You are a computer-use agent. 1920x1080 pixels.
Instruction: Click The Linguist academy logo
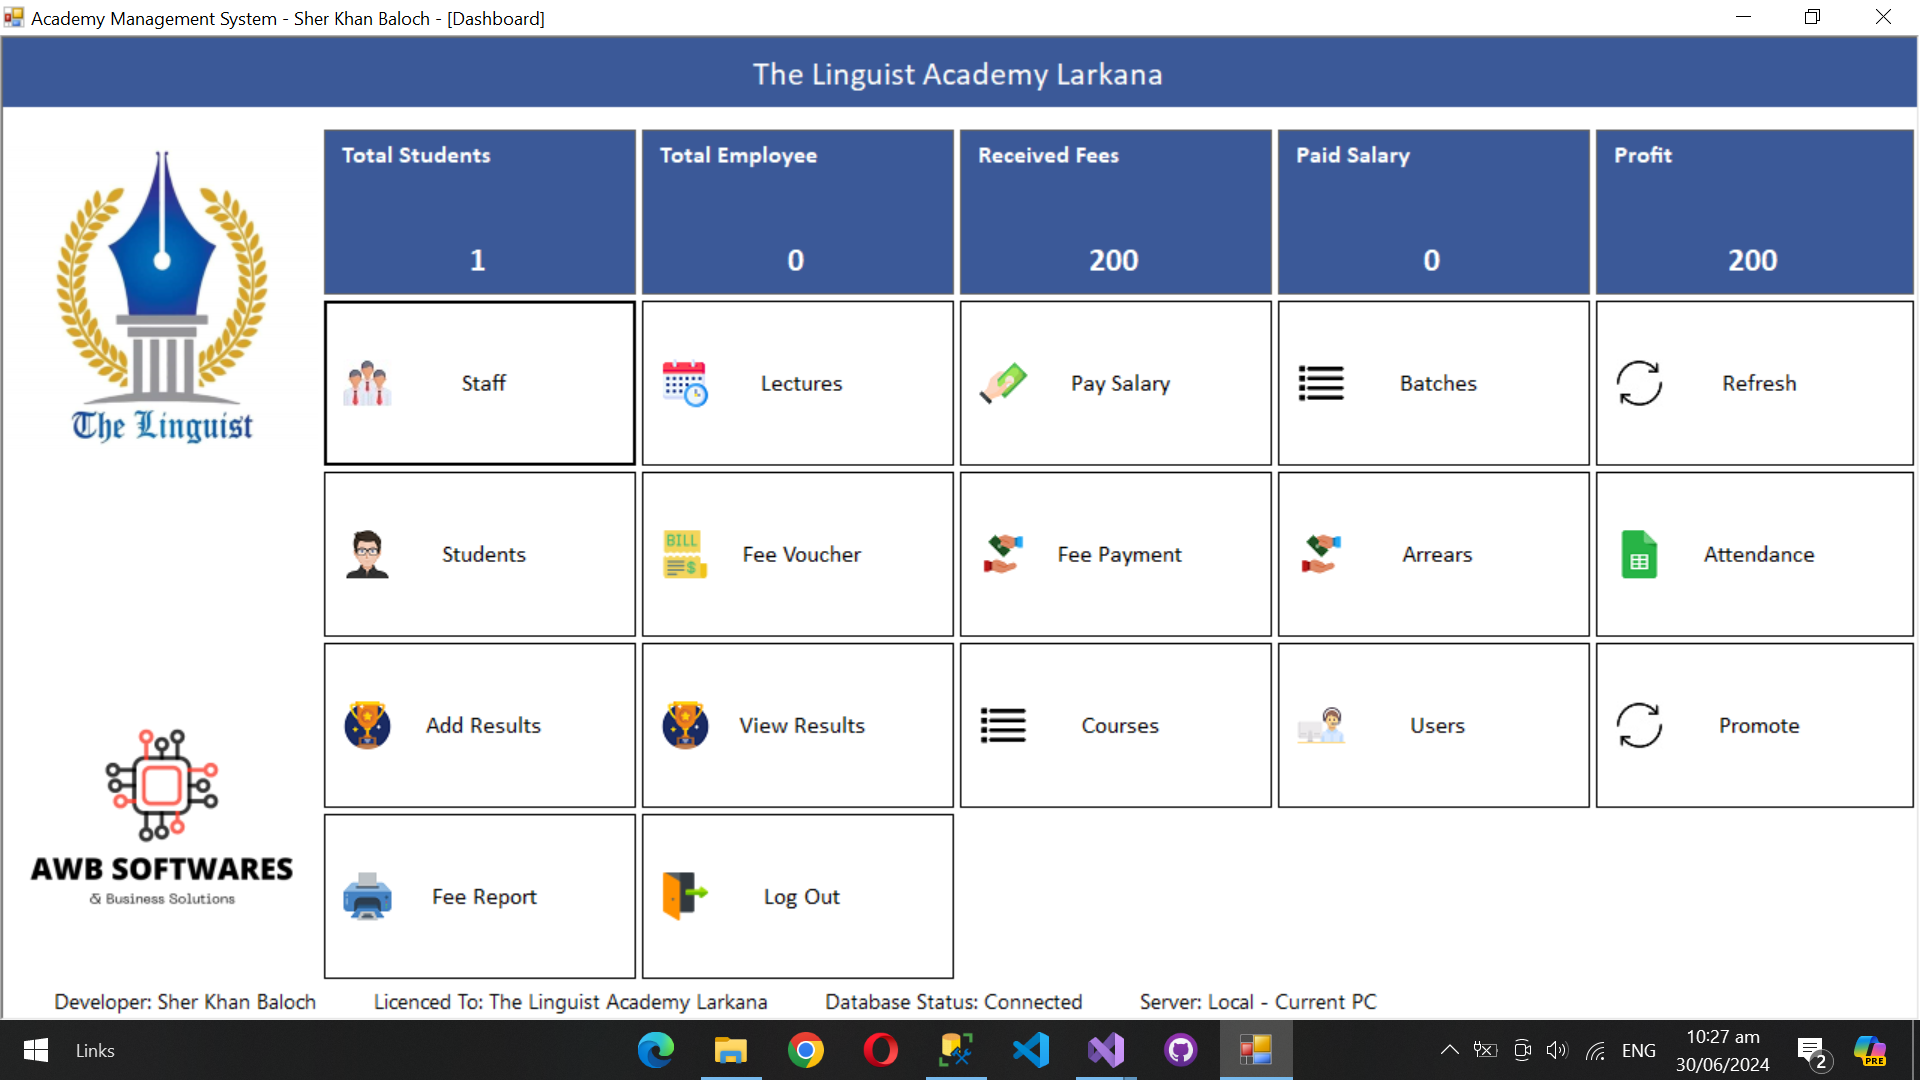162,297
